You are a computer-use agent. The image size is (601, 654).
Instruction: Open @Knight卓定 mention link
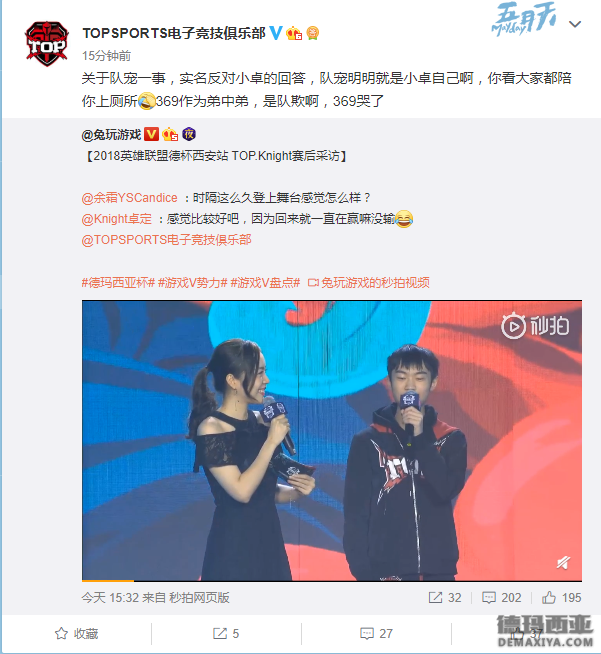(x=117, y=219)
